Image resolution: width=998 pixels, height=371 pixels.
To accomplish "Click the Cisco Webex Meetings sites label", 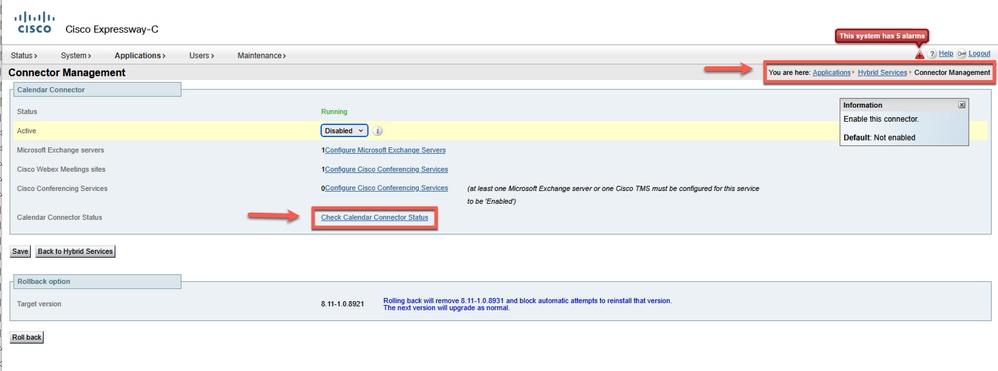I will [x=61, y=169].
